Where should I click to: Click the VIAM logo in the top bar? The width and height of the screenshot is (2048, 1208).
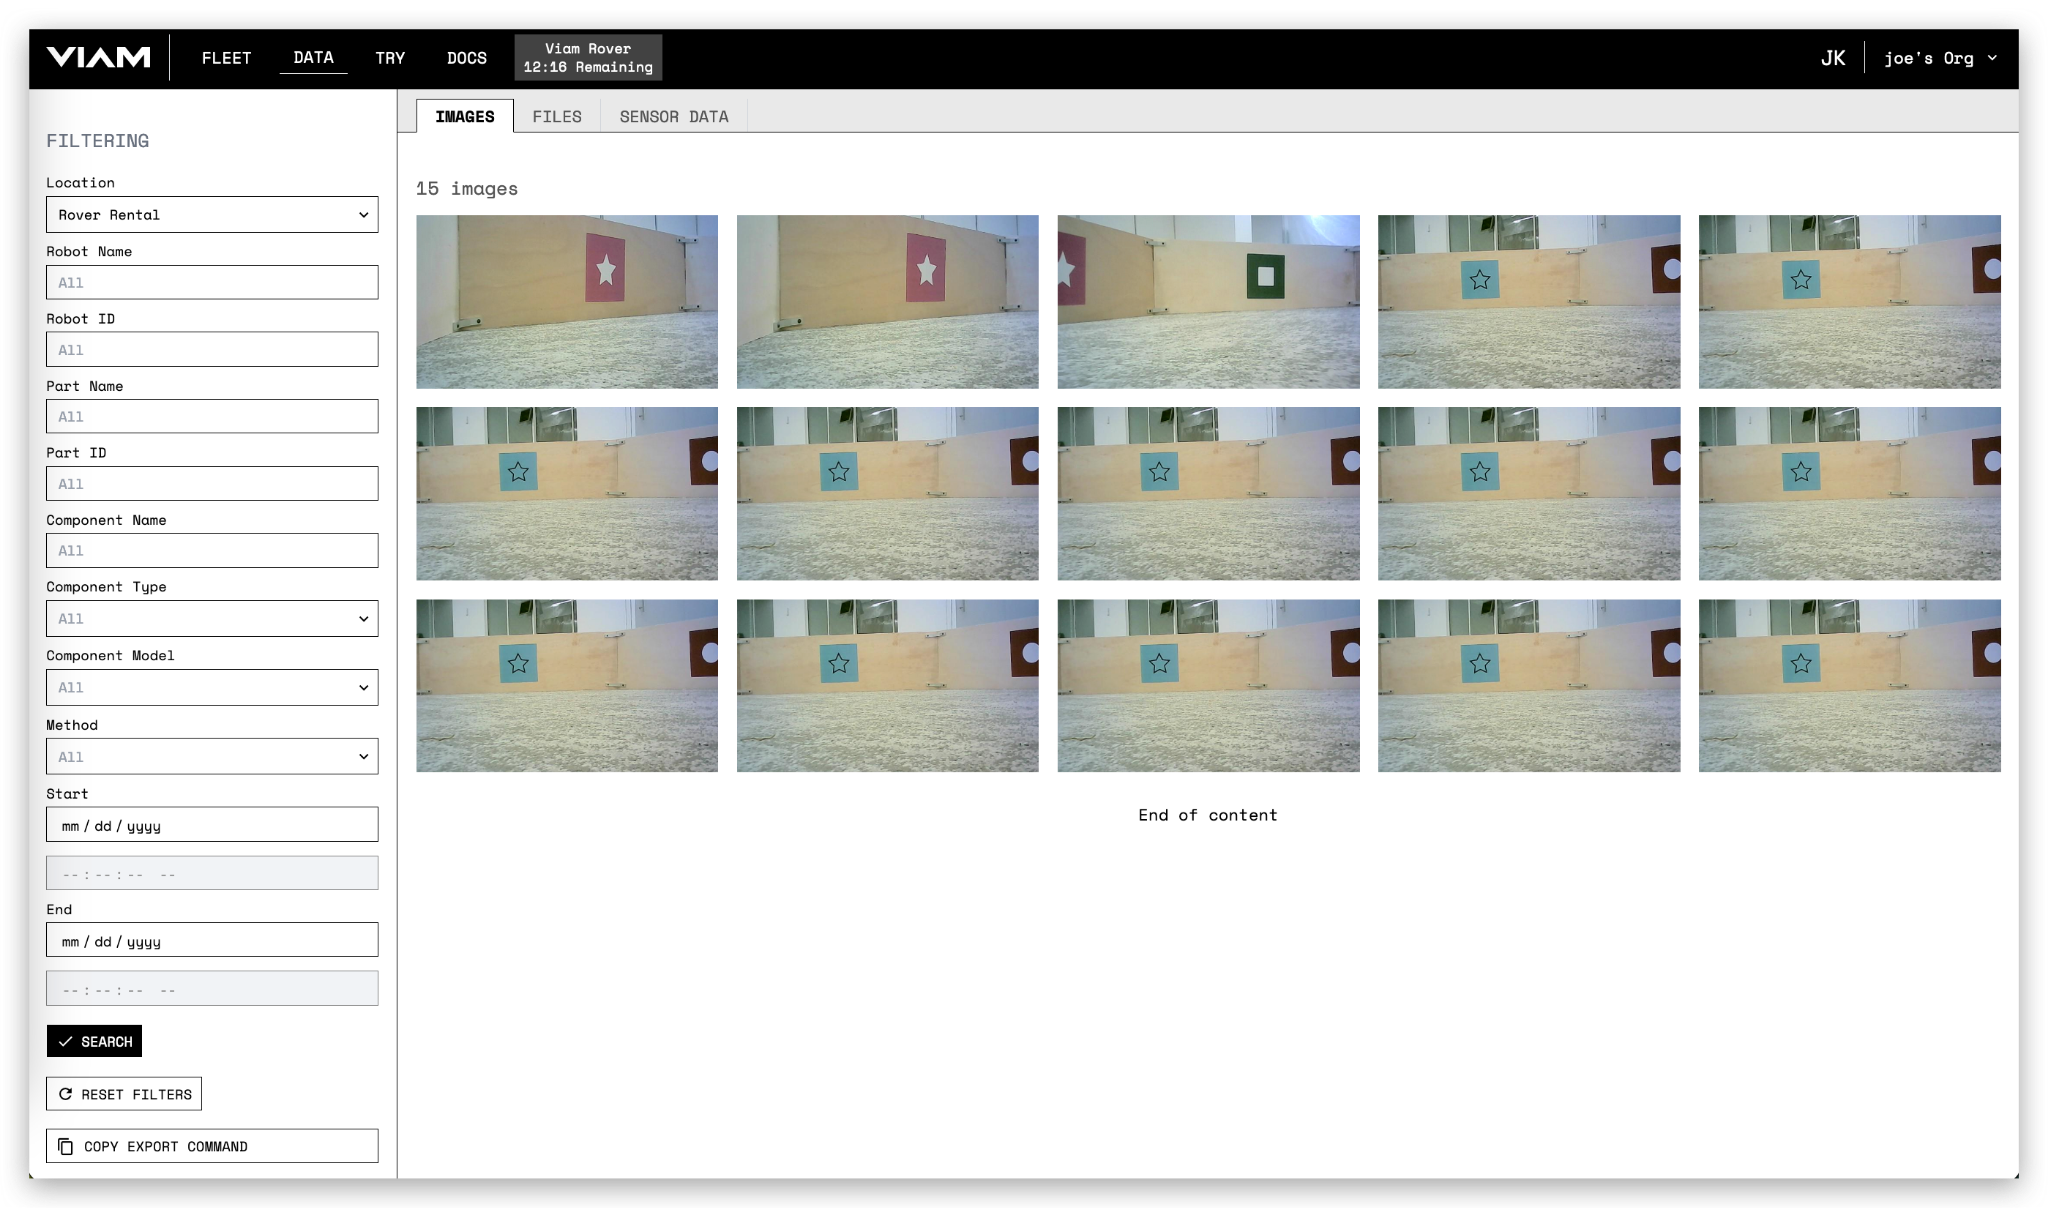click(x=97, y=57)
